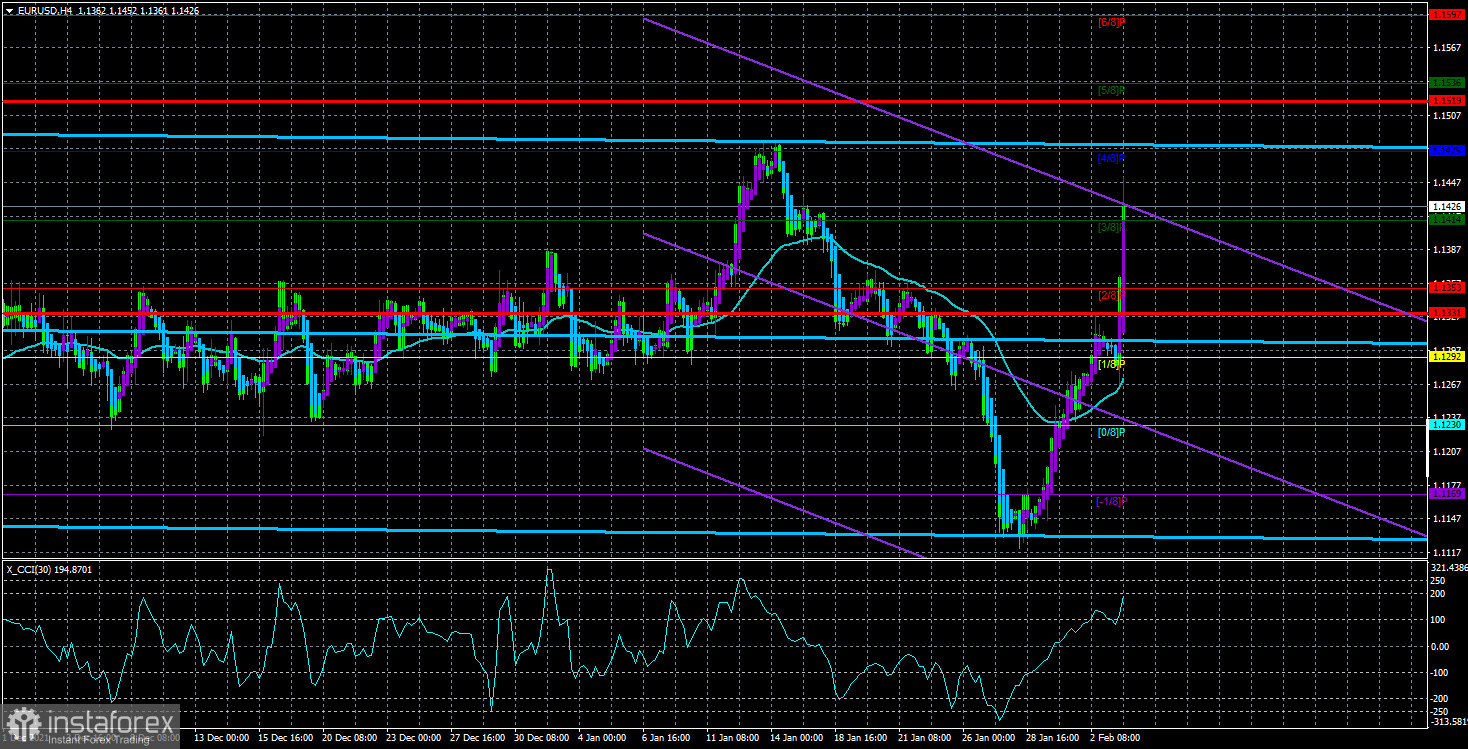Select the [5/8]P Murray level label
The width and height of the screenshot is (1468, 749).
(1112, 90)
